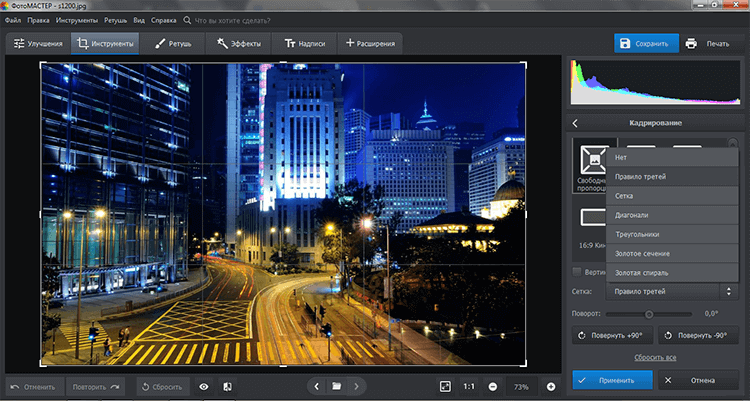
Task: Click the Поворот rotation slider handle
Action: point(649,313)
